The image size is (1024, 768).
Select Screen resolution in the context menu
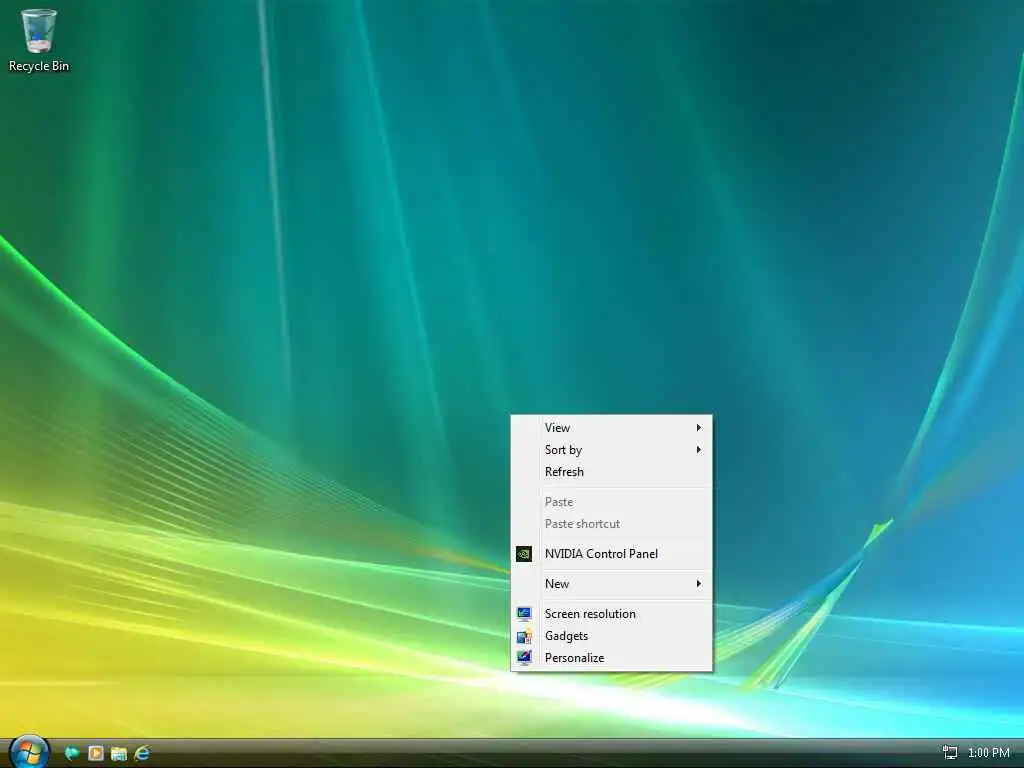(611, 614)
